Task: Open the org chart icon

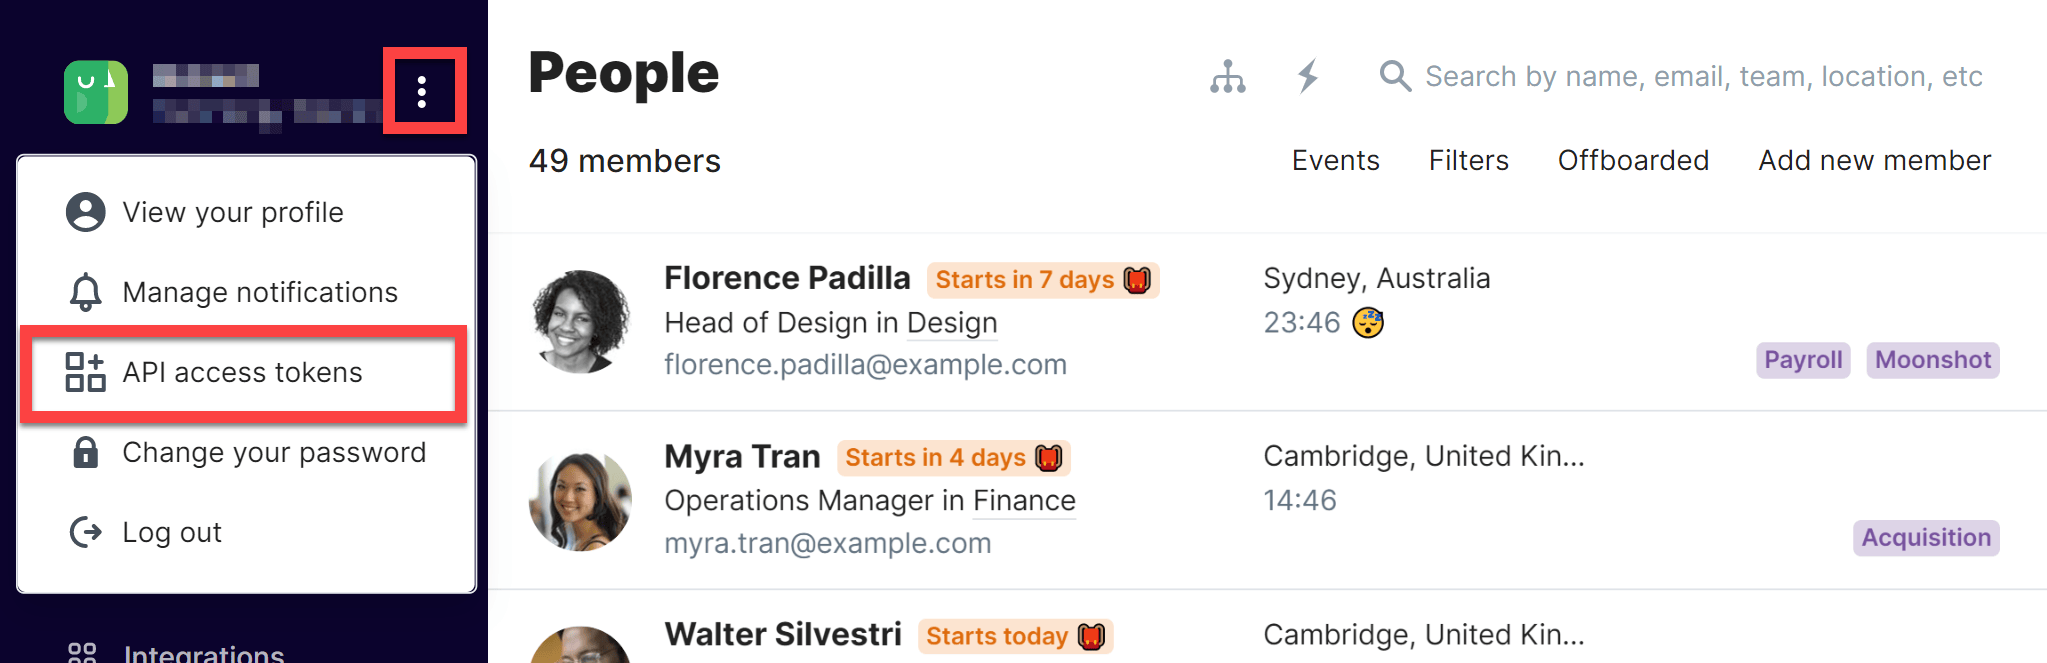Action: click(1227, 76)
